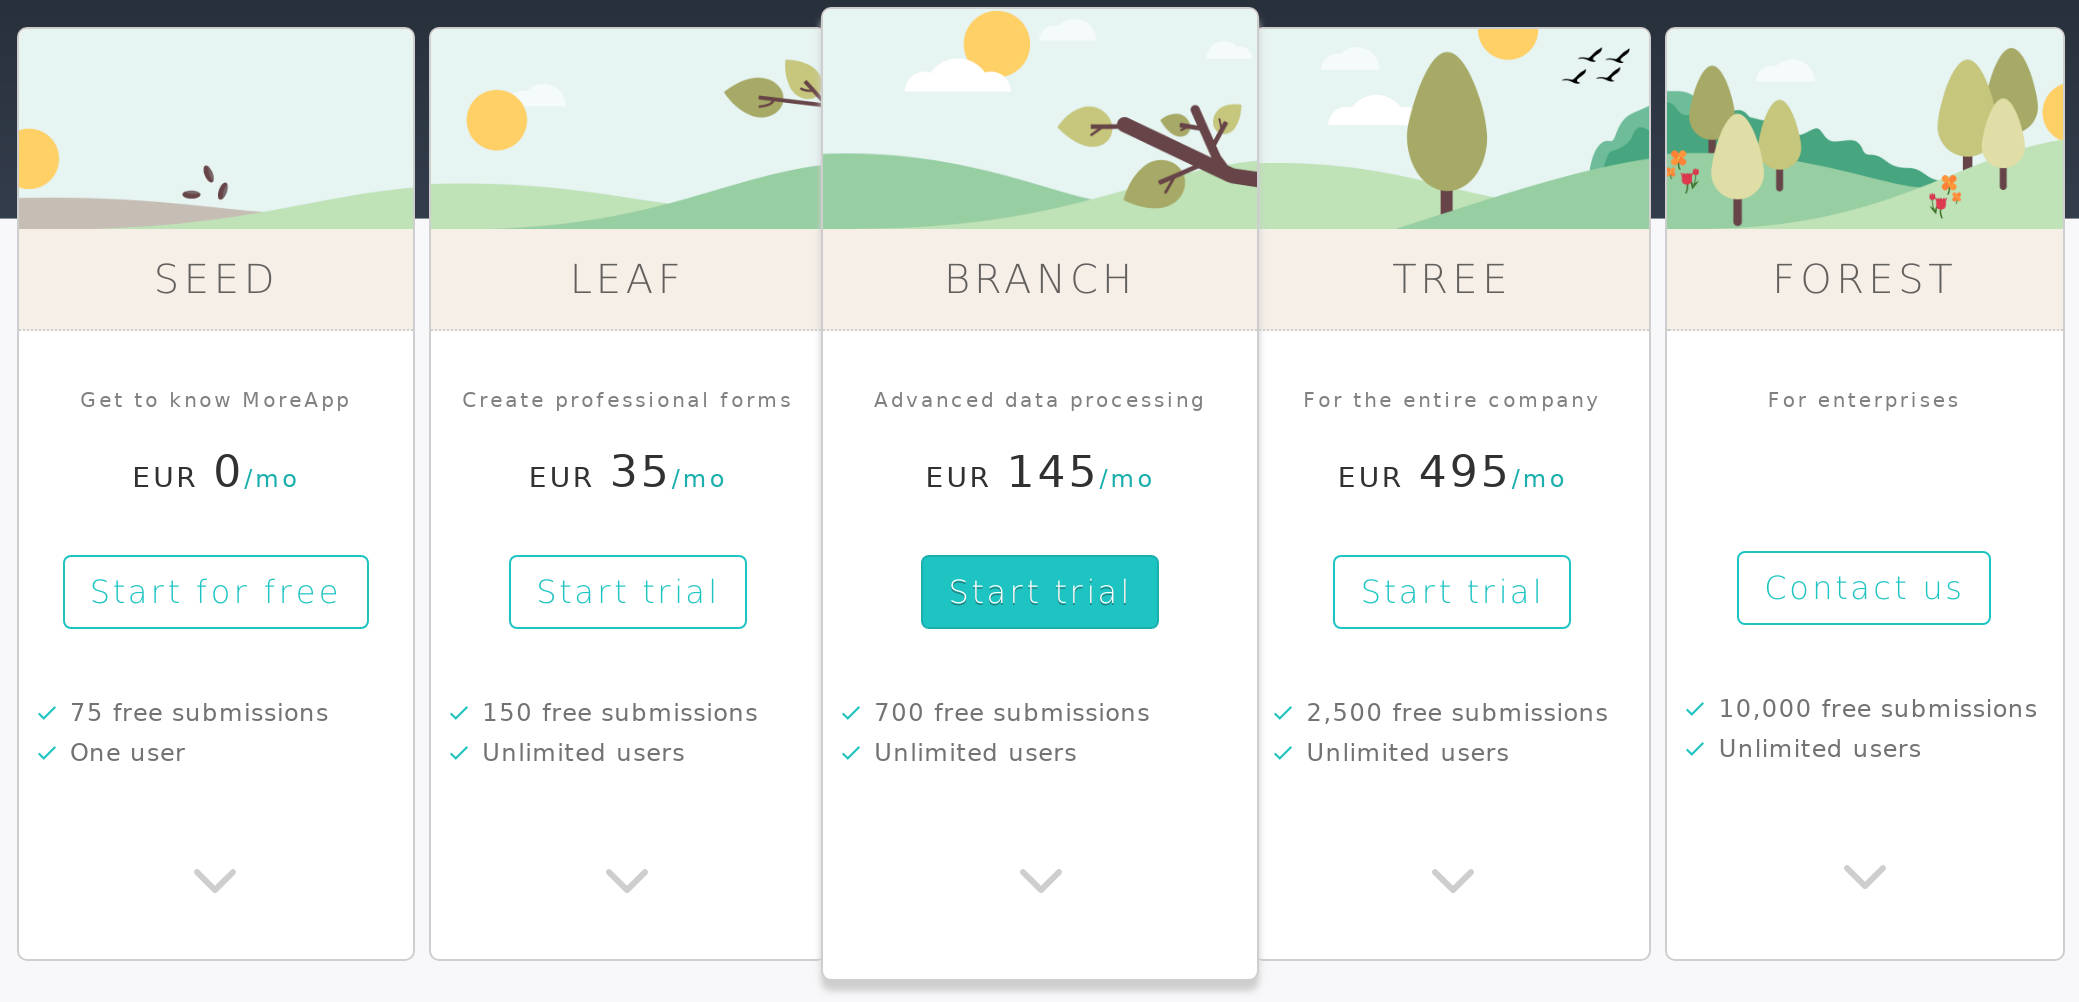This screenshot has width=2079, height=1002.
Task: Click the checkmark beside 10,000 free submissions
Action: pos(1693,709)
